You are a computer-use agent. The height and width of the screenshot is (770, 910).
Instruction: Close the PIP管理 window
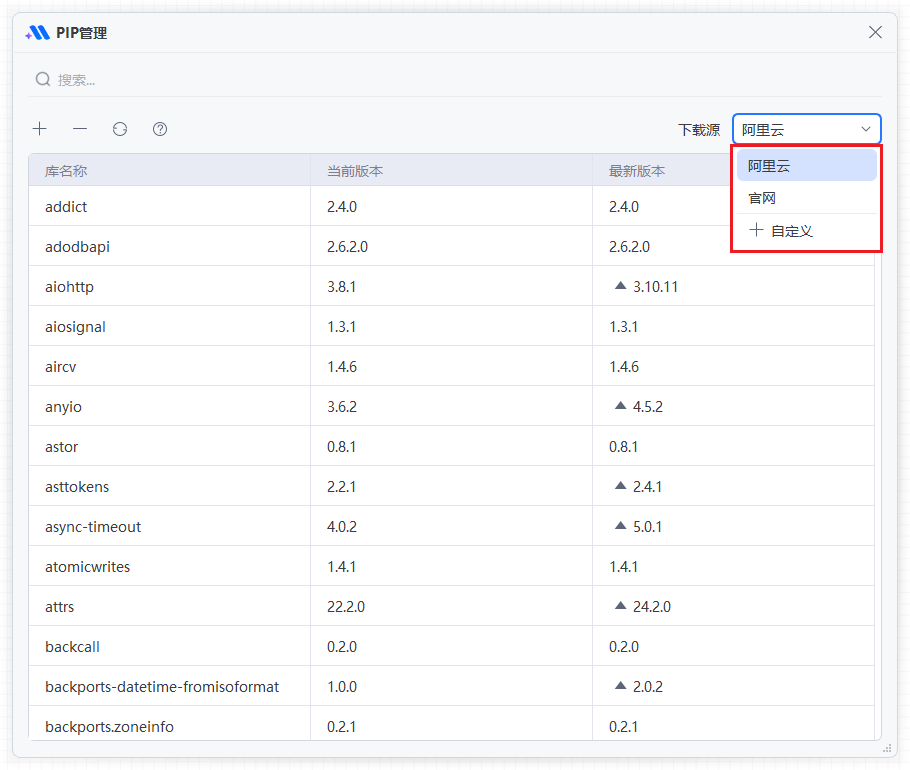point(875,32)
